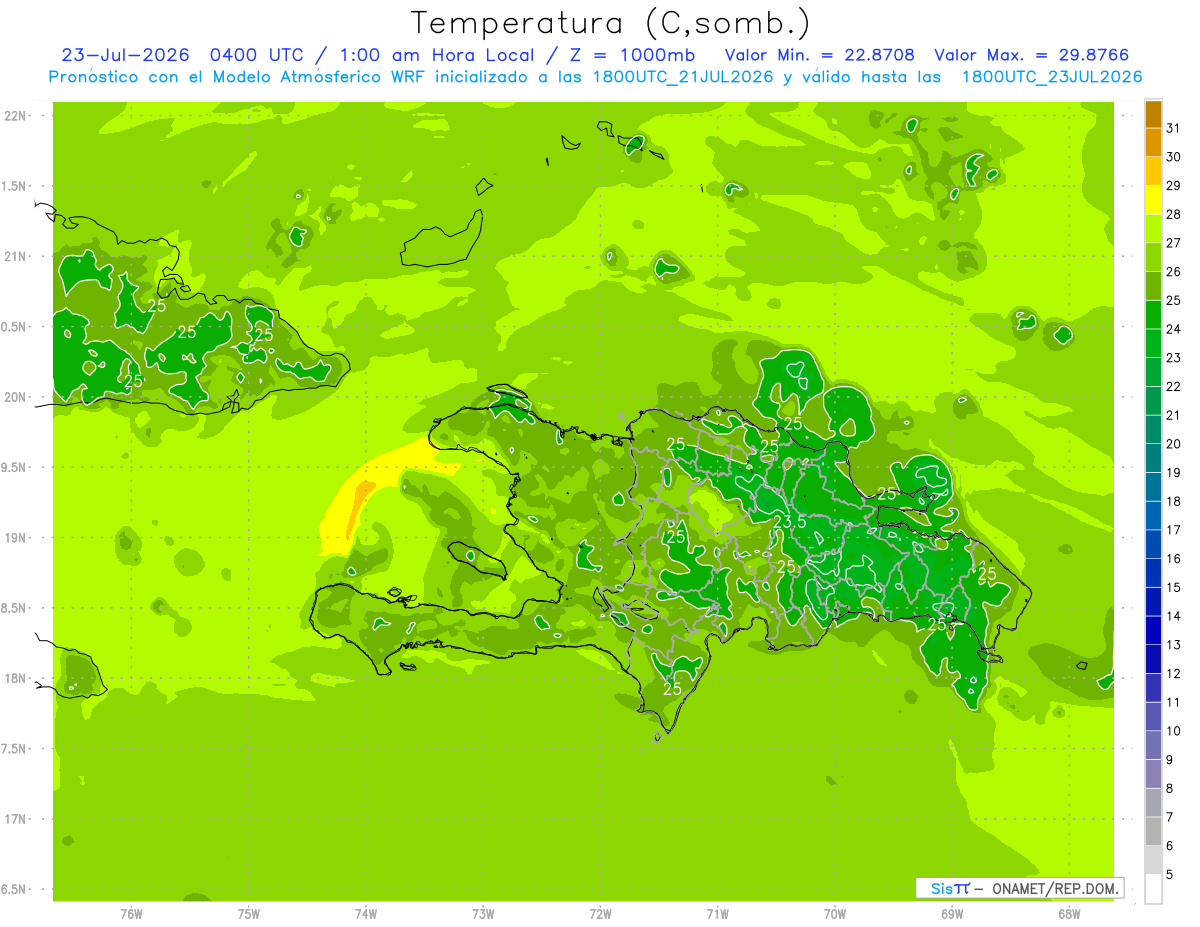Click the "72W" longitude axis label
The width and height of the screenshot is (1200, 927).
(x=600, y=914)
